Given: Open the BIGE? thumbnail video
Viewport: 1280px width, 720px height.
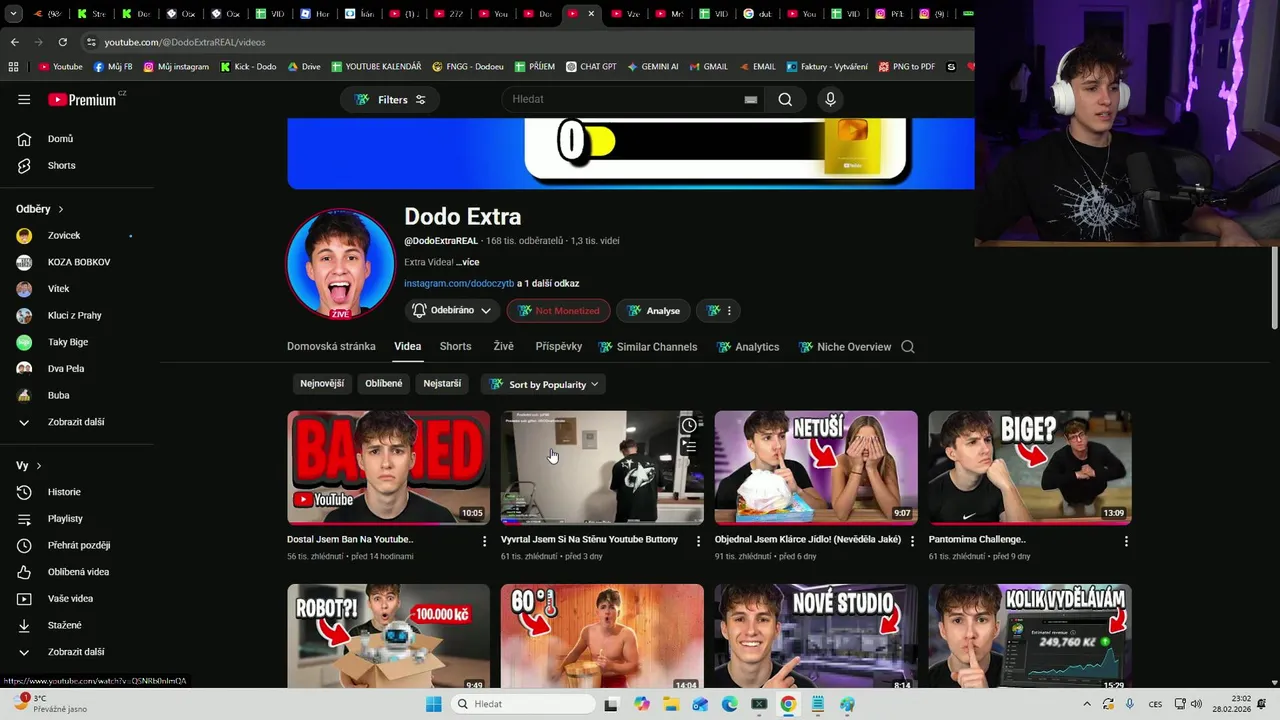Looking at the screenshot, I should (x=1030, y=468).
